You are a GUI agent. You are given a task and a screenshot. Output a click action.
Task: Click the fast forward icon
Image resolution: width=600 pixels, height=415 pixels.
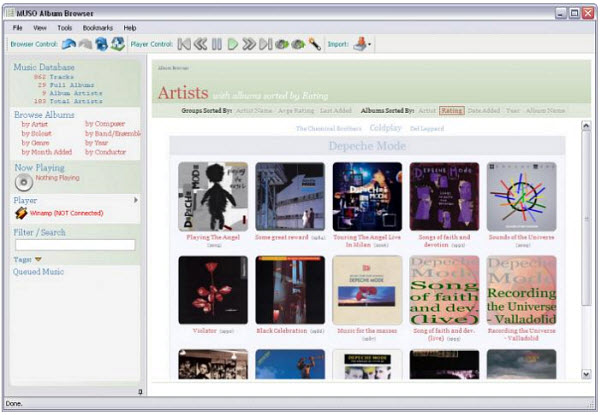[x=249, y=44]
